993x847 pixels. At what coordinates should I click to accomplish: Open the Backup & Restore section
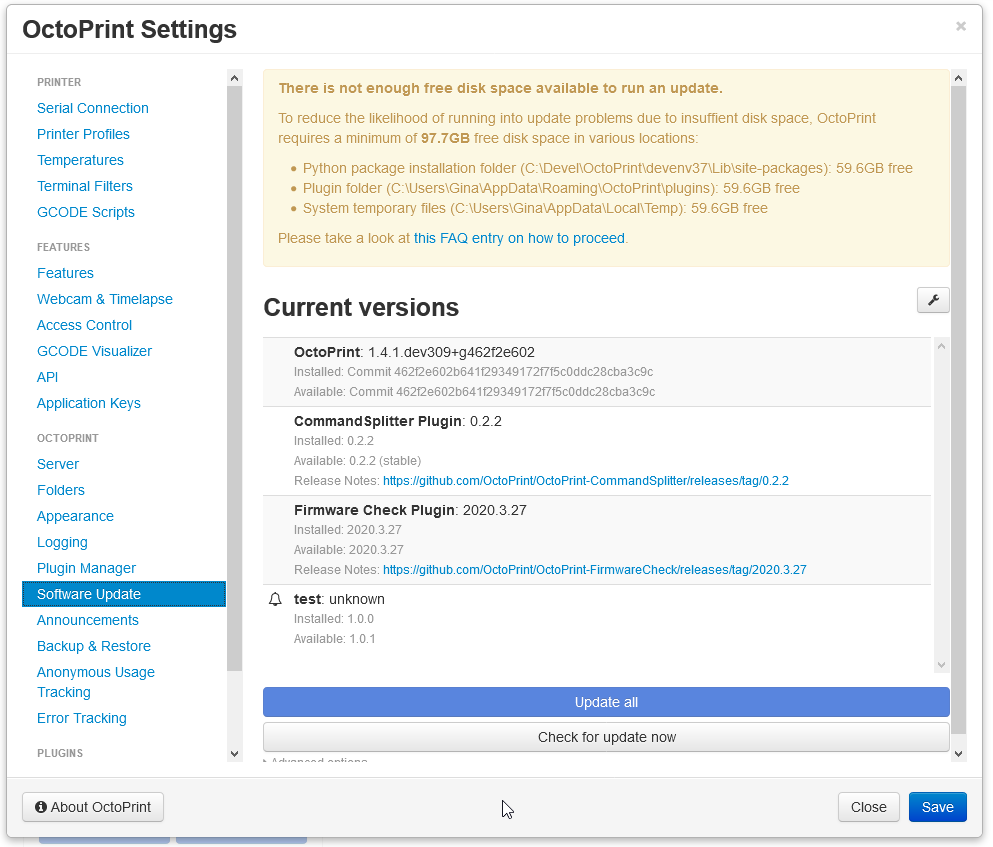pyautogui.click(x=93, y=646)
